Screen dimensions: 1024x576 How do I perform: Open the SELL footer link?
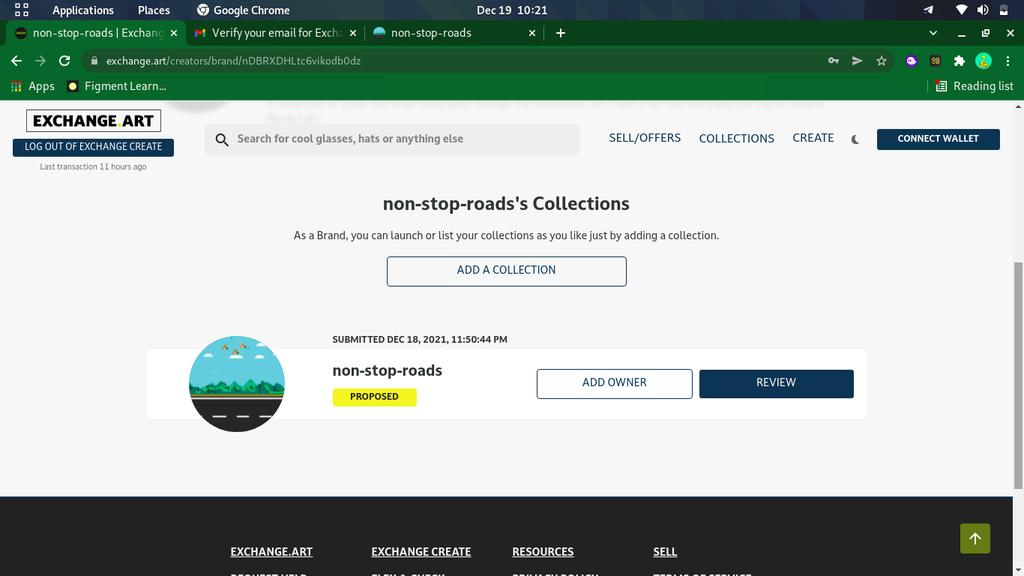point(665,552)
